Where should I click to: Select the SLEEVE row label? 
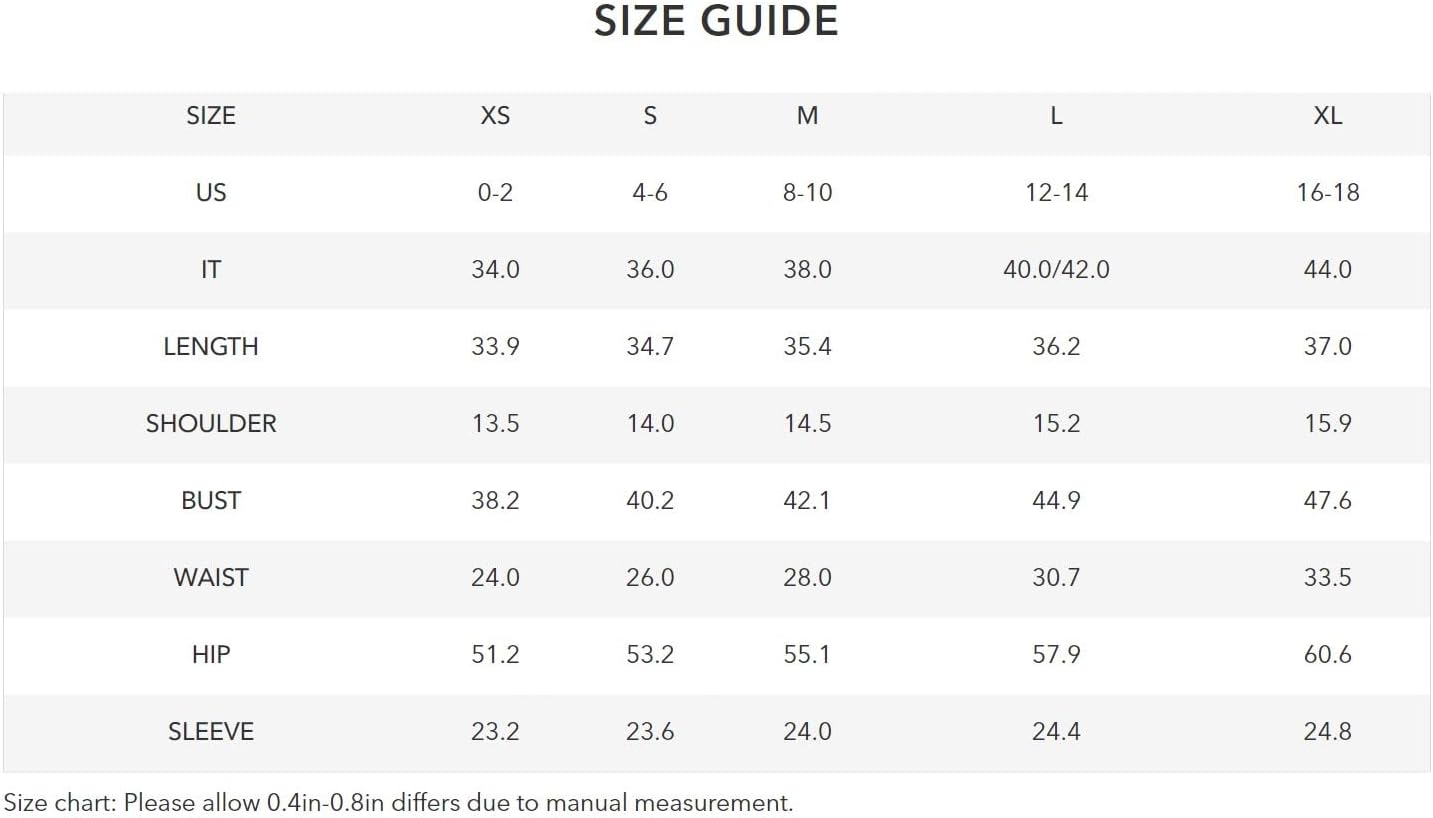tap(211, 731)
